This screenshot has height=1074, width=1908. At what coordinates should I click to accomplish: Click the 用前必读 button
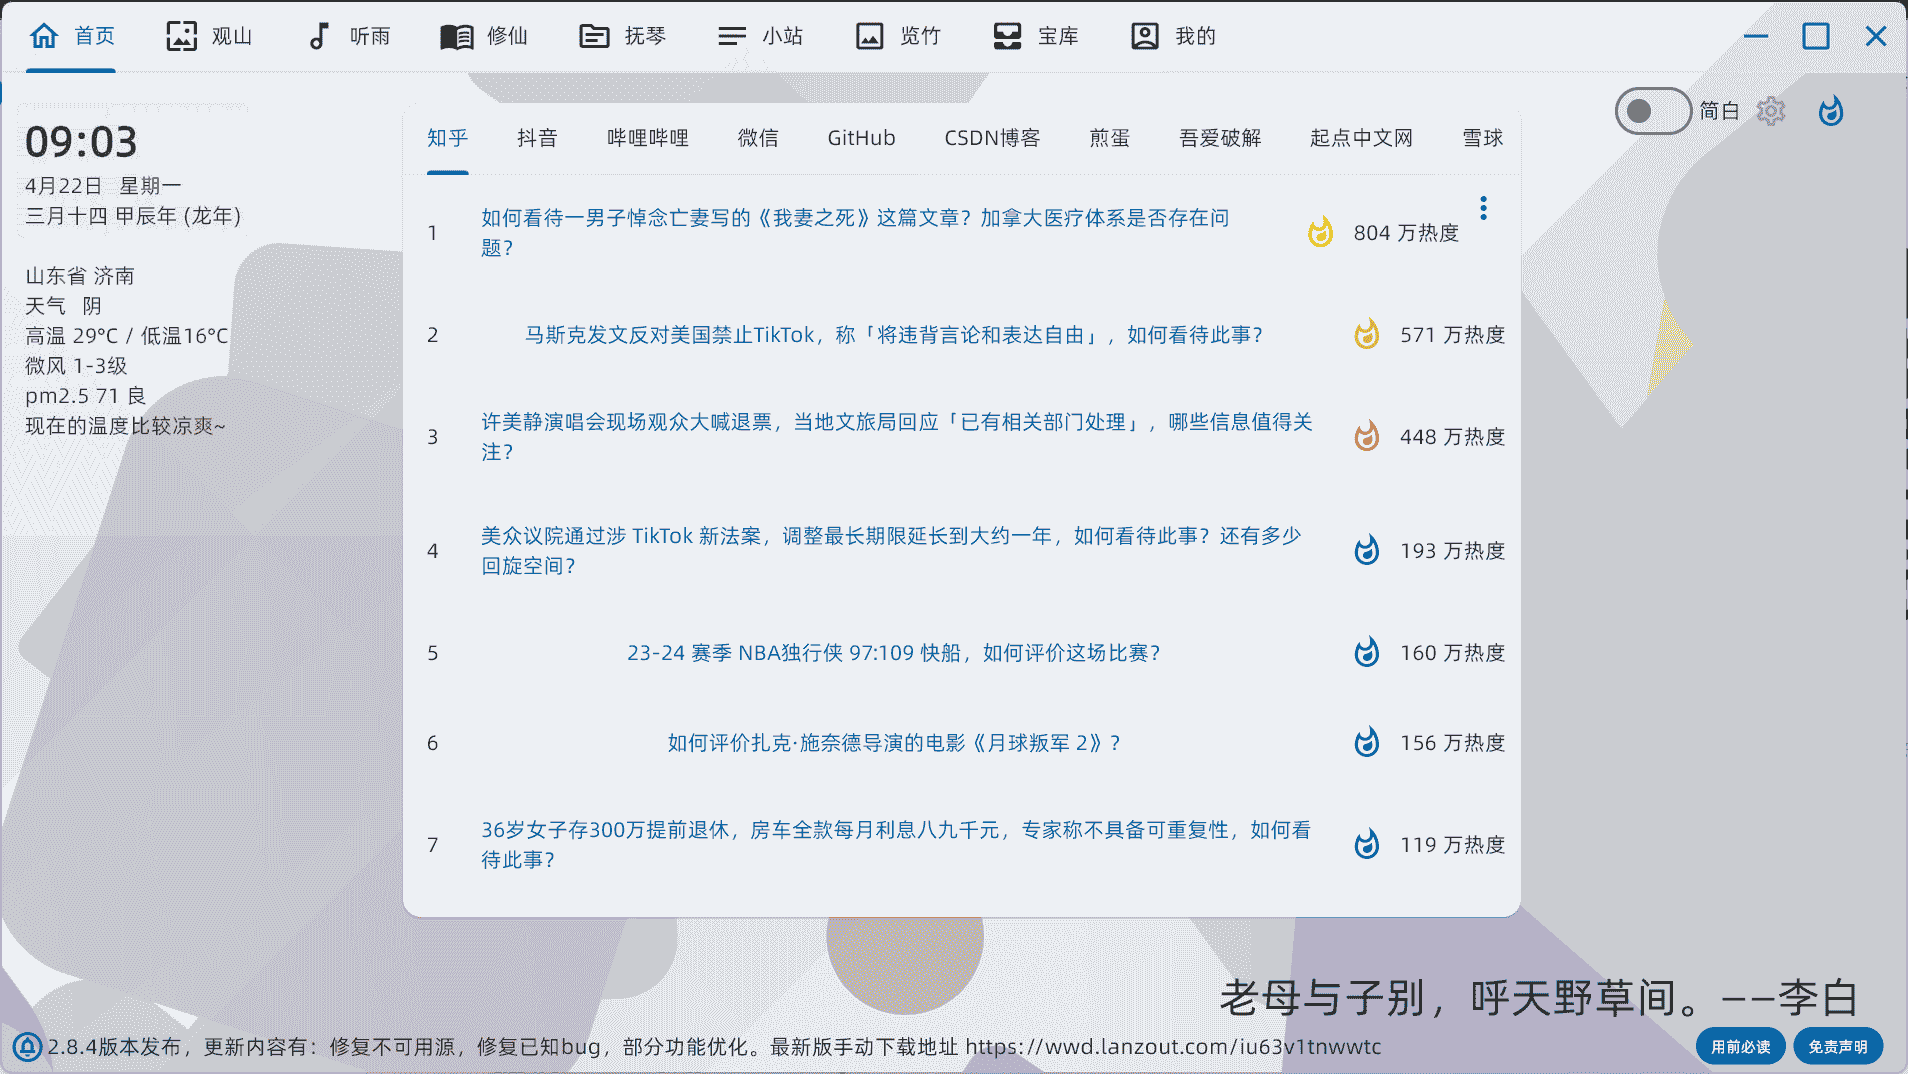point(1740,1047)
